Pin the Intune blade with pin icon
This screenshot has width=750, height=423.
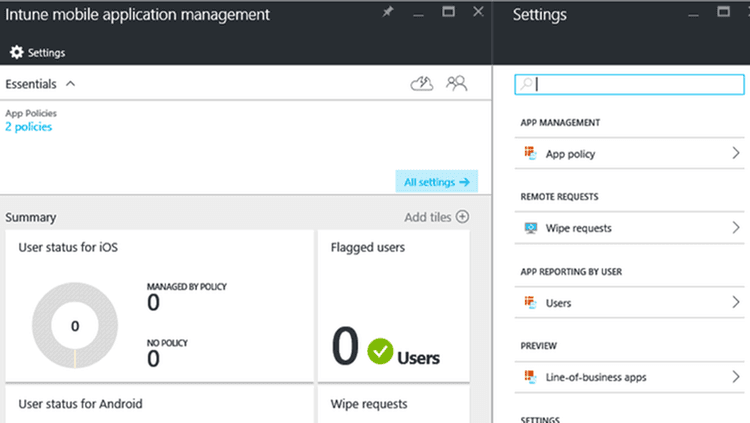tap(388, 13)
